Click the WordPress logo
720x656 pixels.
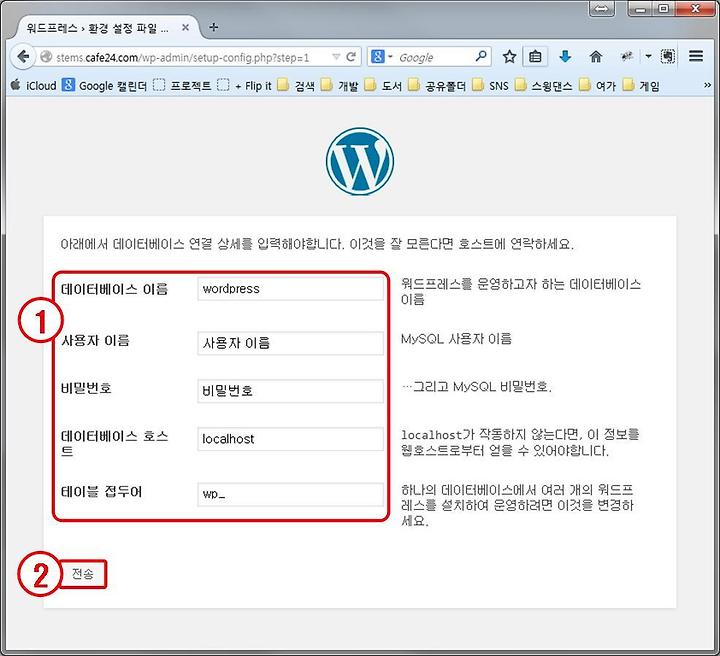(x=360, y=161)
